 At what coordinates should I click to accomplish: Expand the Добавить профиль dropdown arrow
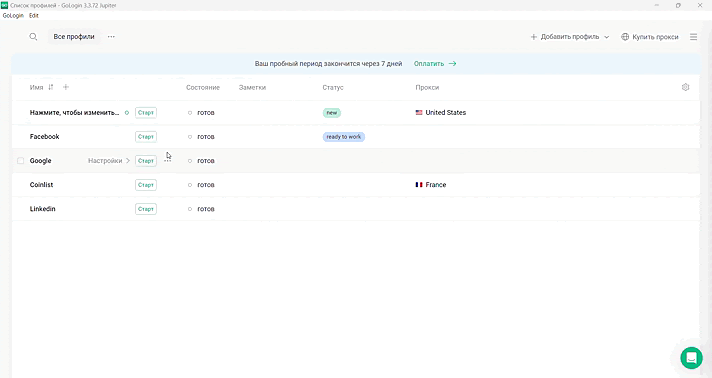click(x=607, y=37)
